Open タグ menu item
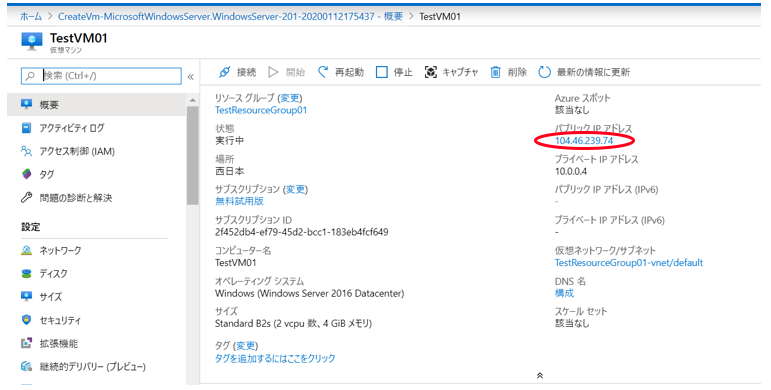 click(x=96, y=174)
